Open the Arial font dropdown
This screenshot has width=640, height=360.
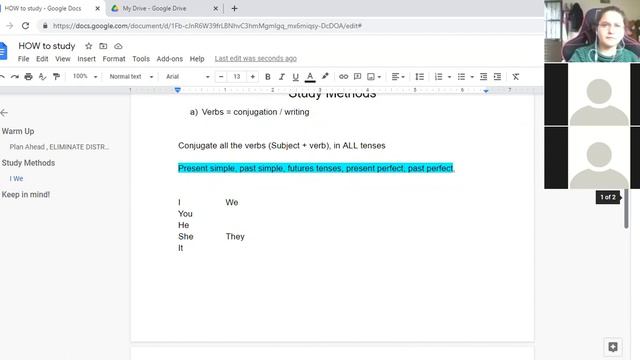pos(188,76)
